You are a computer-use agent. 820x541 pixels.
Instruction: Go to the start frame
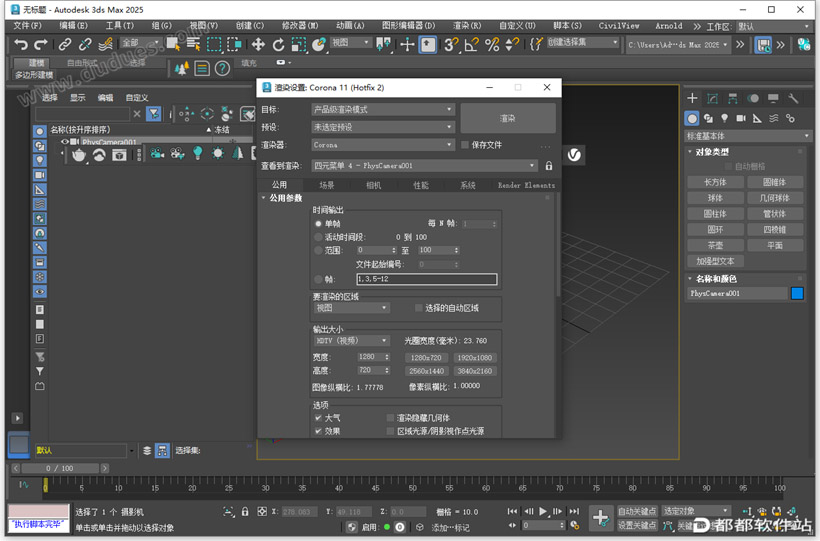click(512, 511)
